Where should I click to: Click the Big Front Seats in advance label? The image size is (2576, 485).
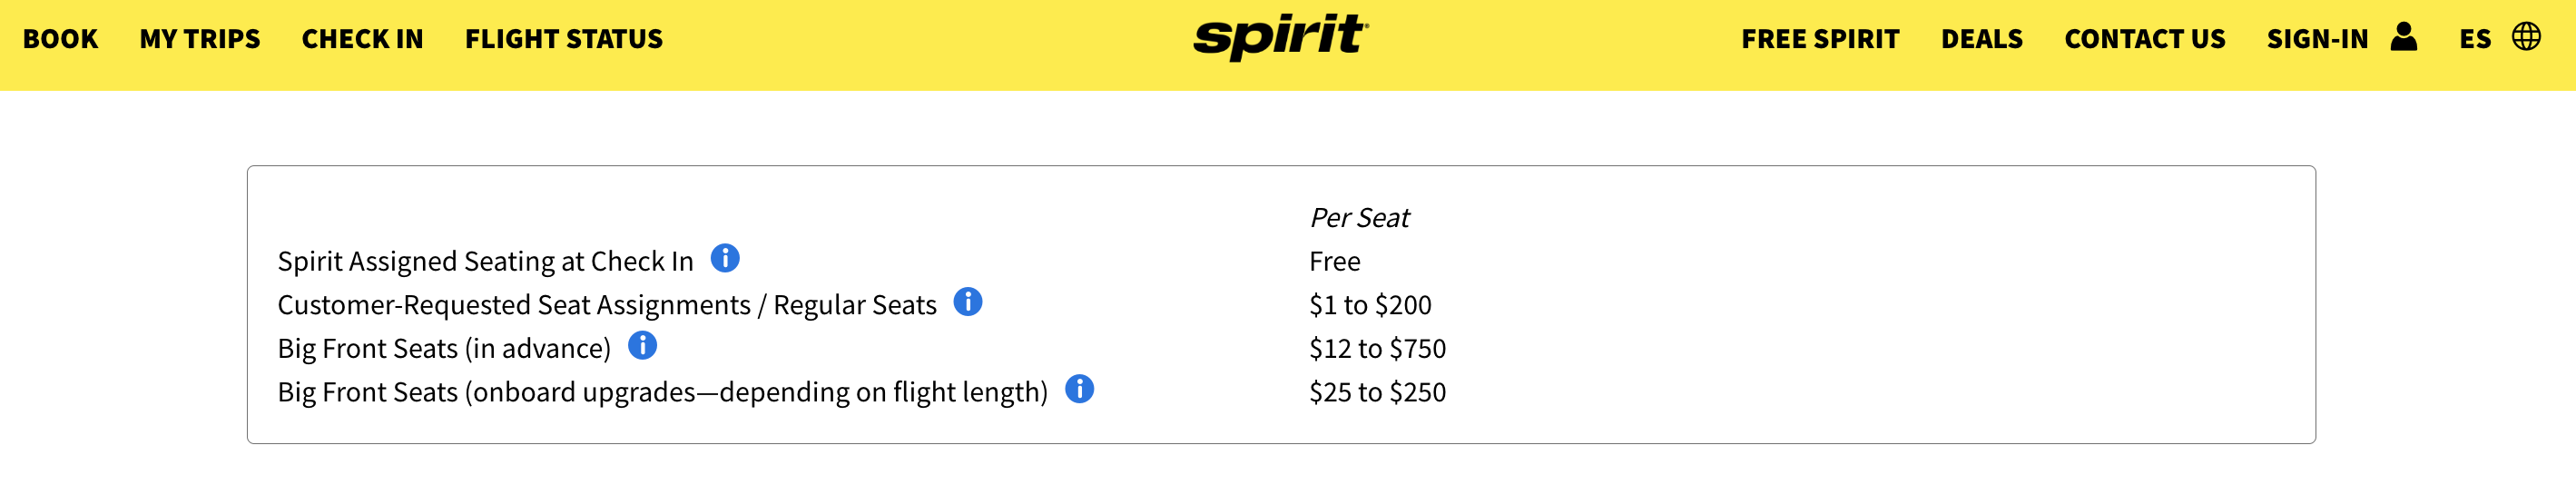(444, 348)
